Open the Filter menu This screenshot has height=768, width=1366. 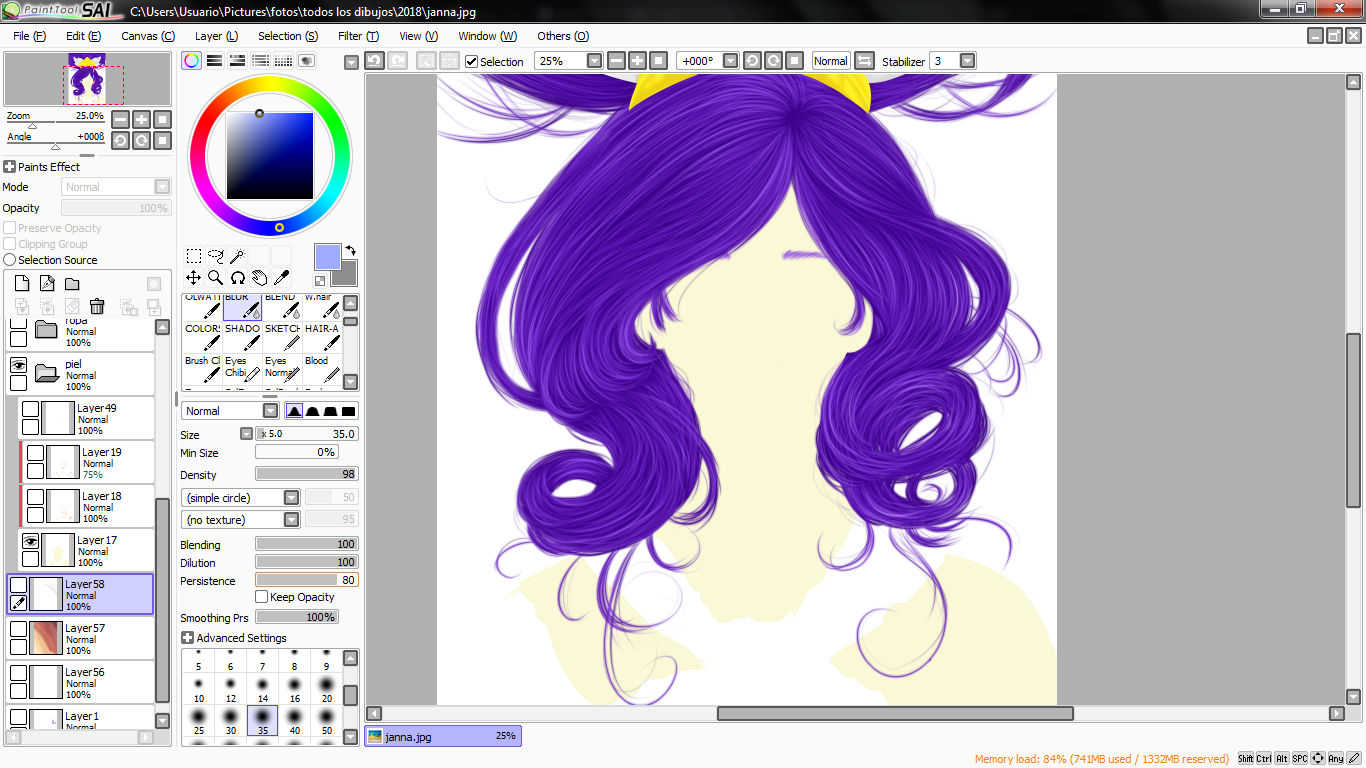click(x=357, y=36)
